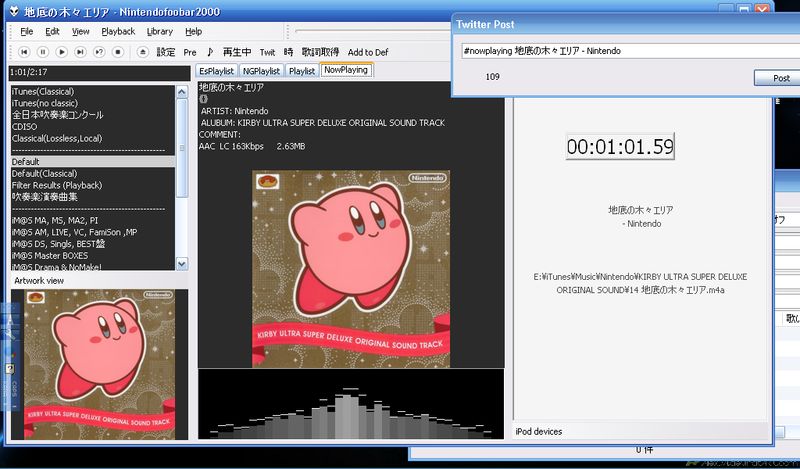Pause playback with the pause button
The width and height of the screenshot is (800, 469).
point(43,52)
